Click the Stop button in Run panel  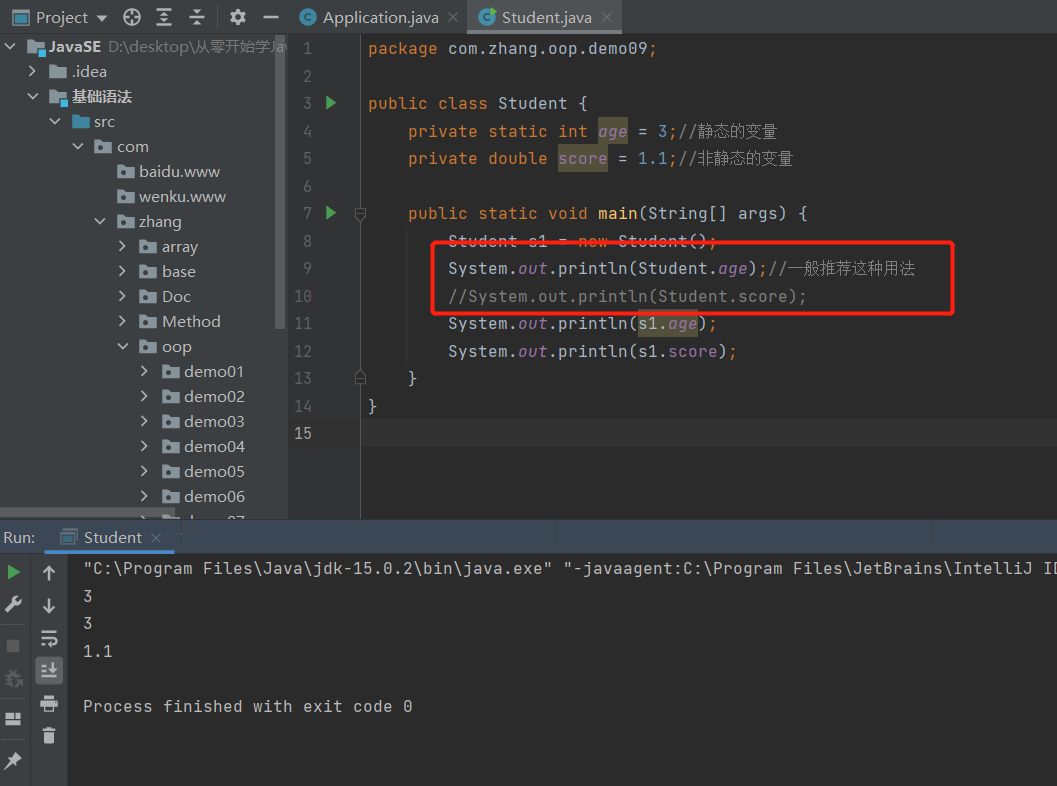click(x=13, y=646)
